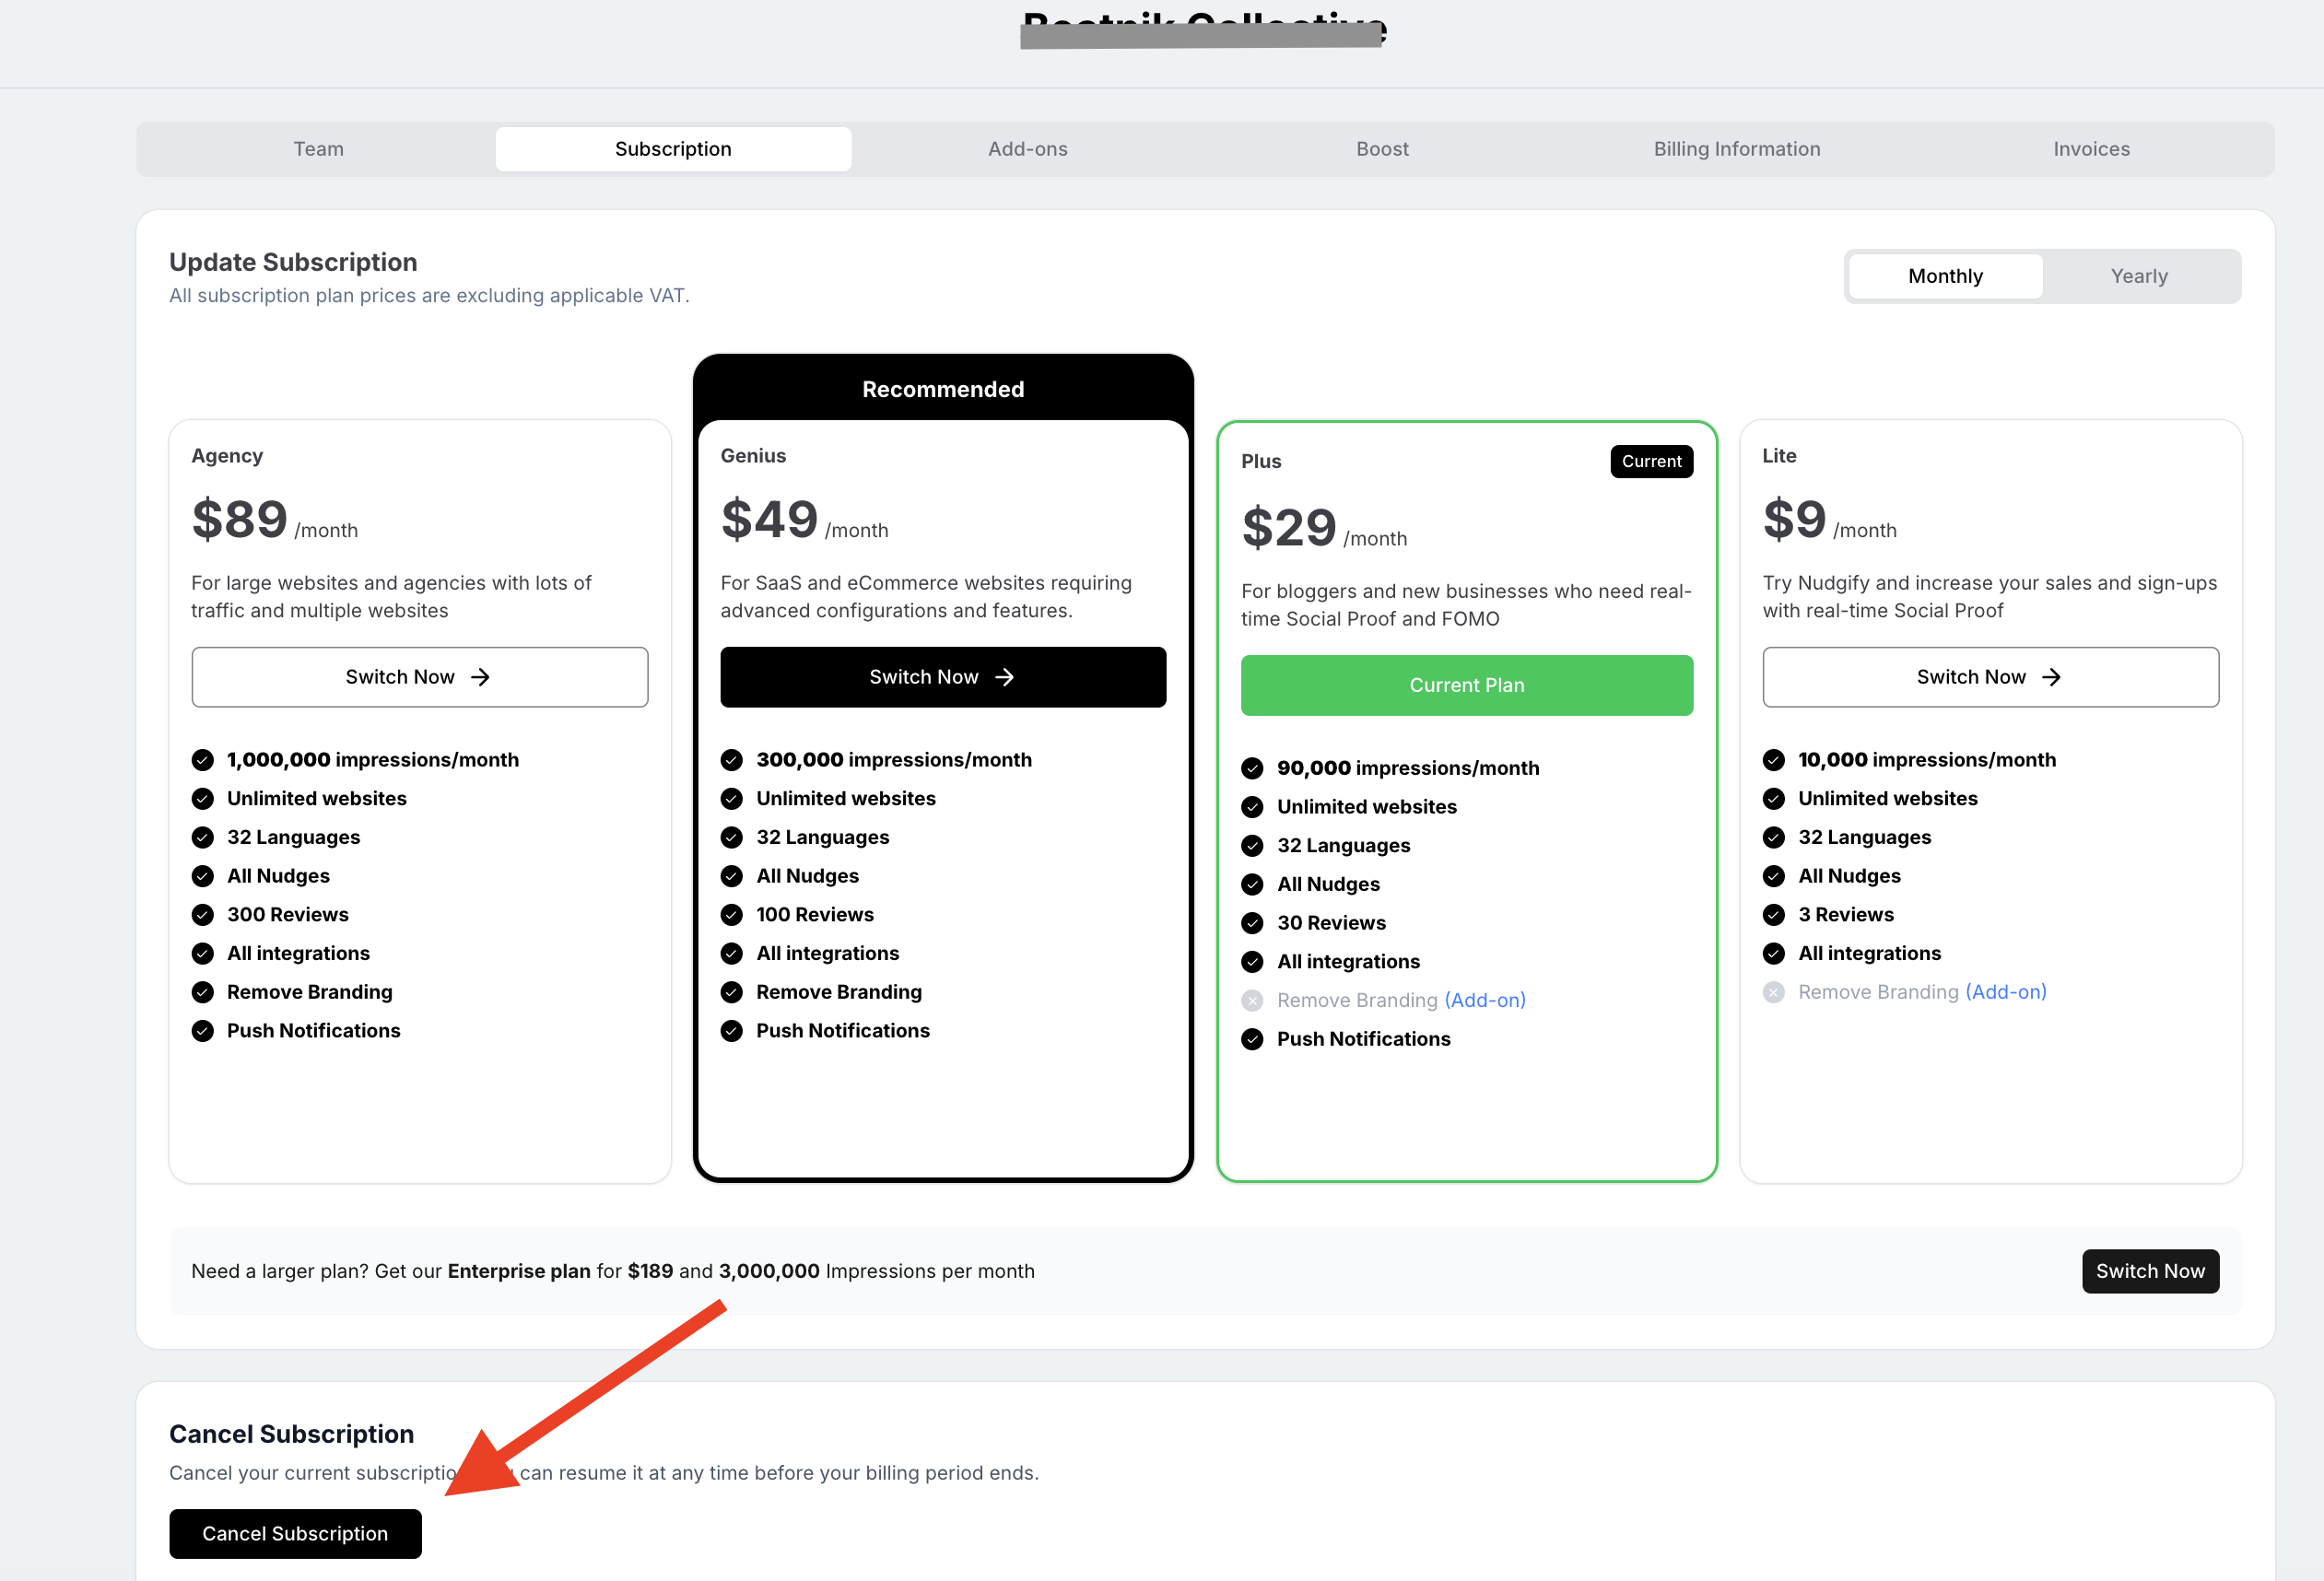Open the Billing Information tab
2324x1581 pixels.
(1736, 149)
